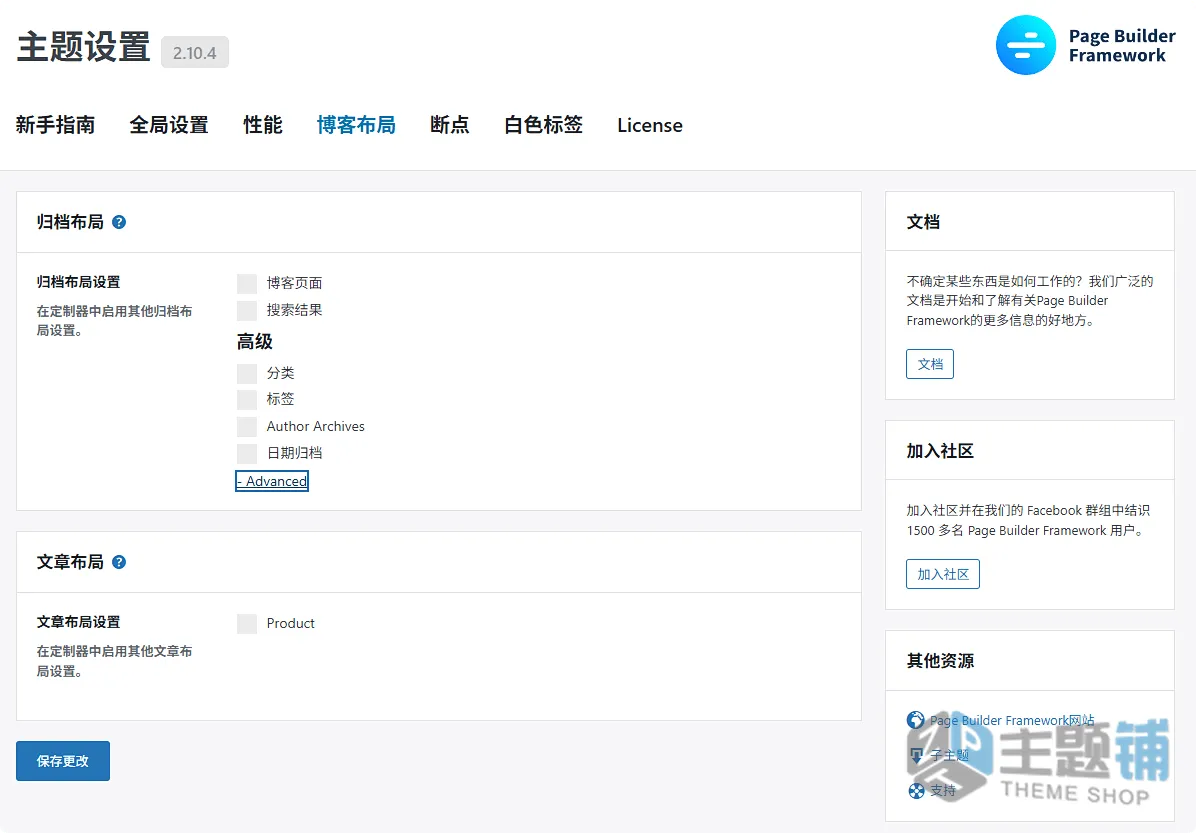Open the 支持 resource link
The image size is (1196, 833).
[x=943, y=790]
